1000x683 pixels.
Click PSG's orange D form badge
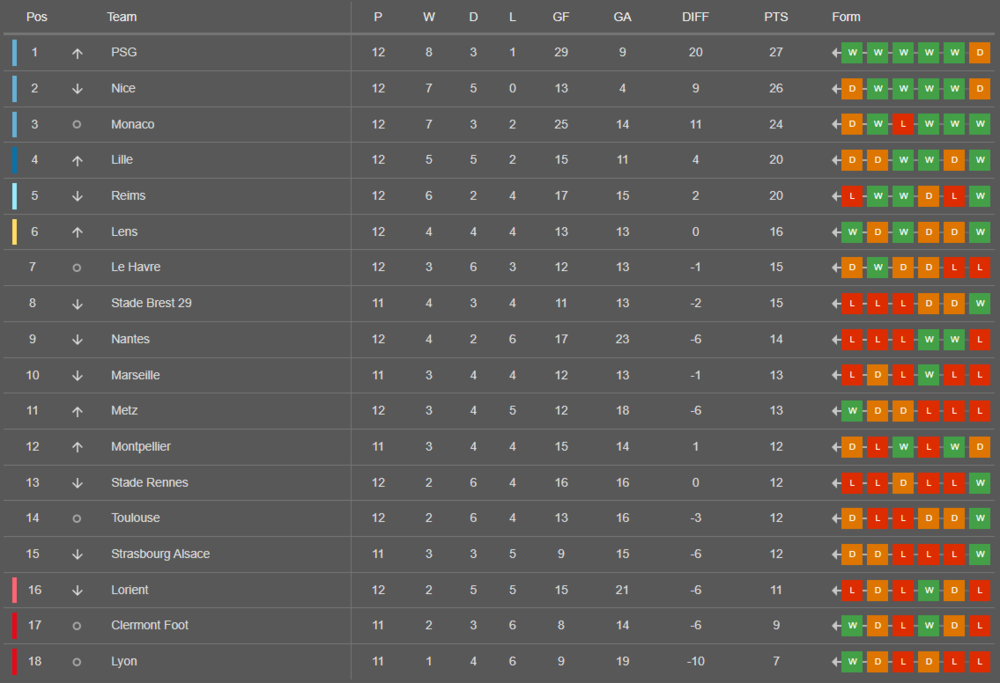click(x=980, y=52)
